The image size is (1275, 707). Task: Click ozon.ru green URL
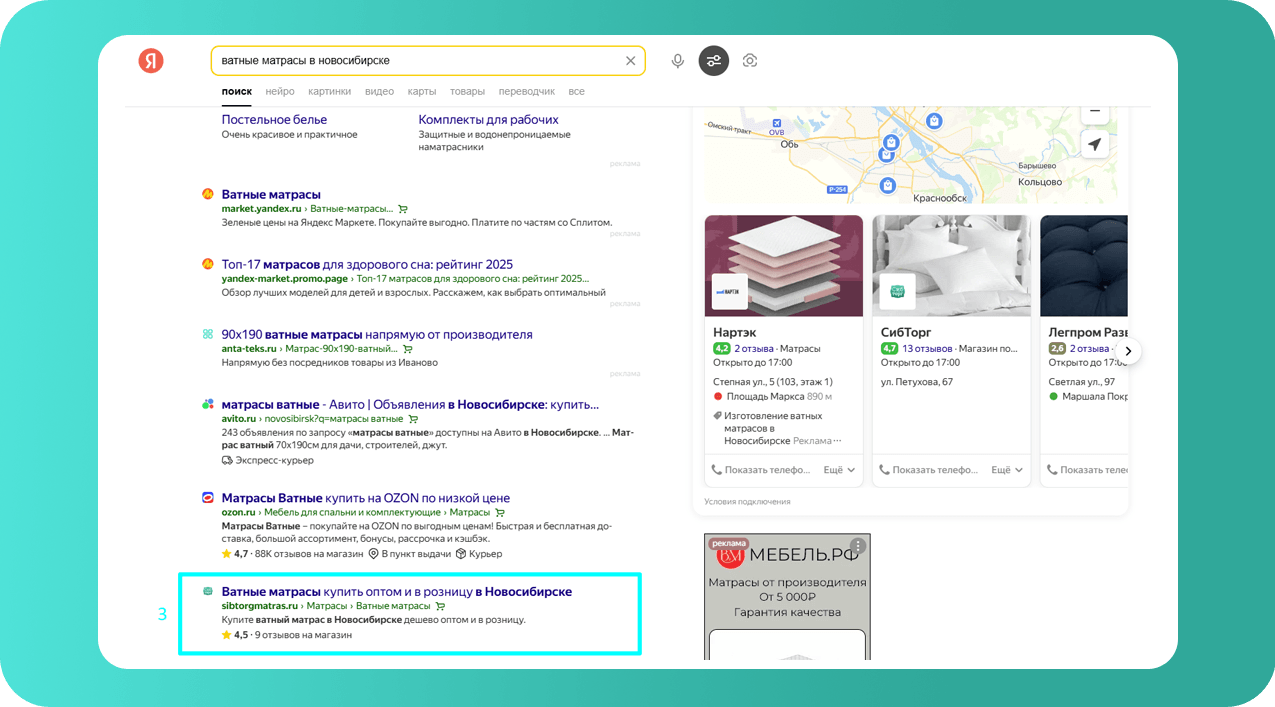point(238,512)
